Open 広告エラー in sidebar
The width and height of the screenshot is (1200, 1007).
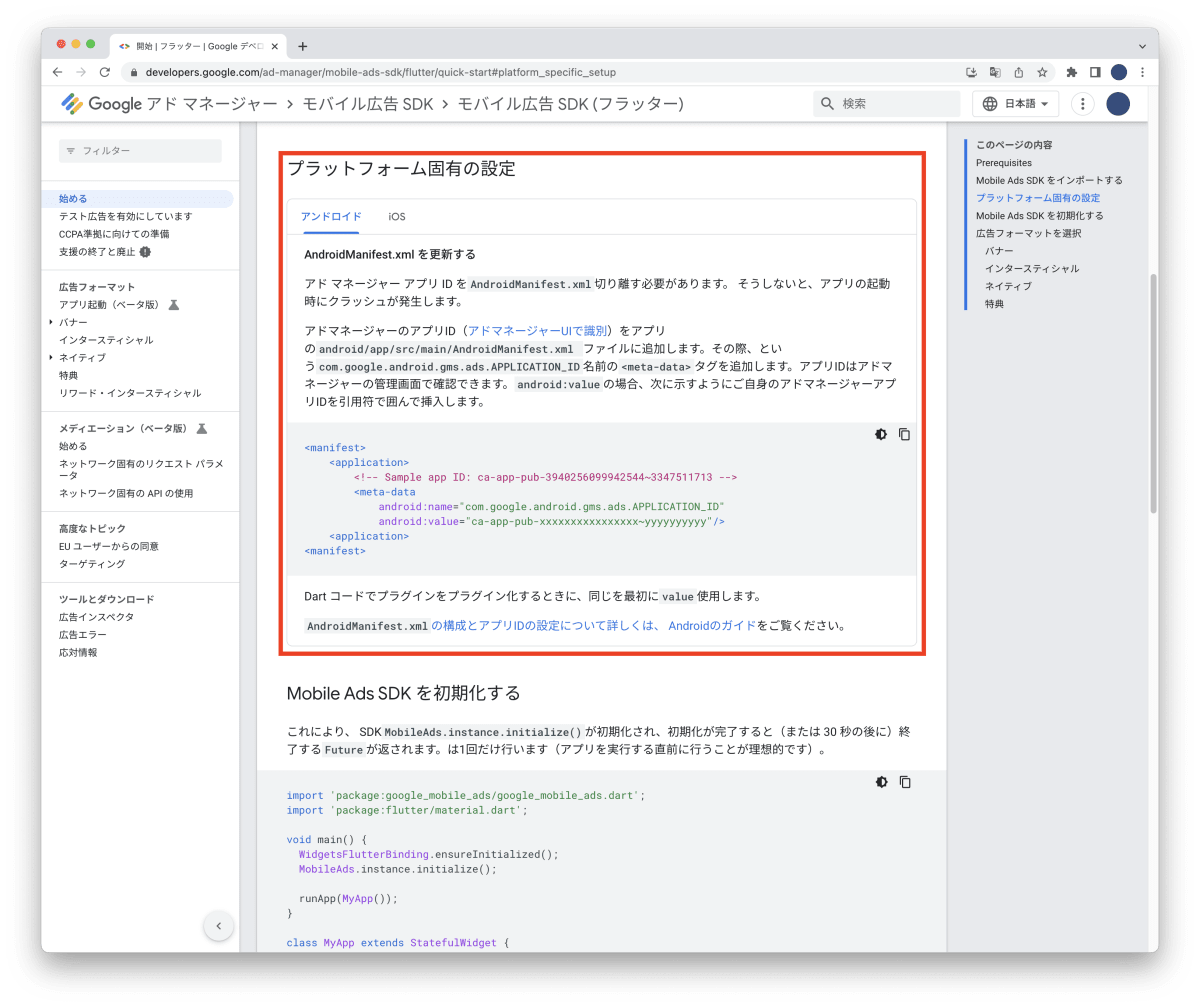(82, 635)
